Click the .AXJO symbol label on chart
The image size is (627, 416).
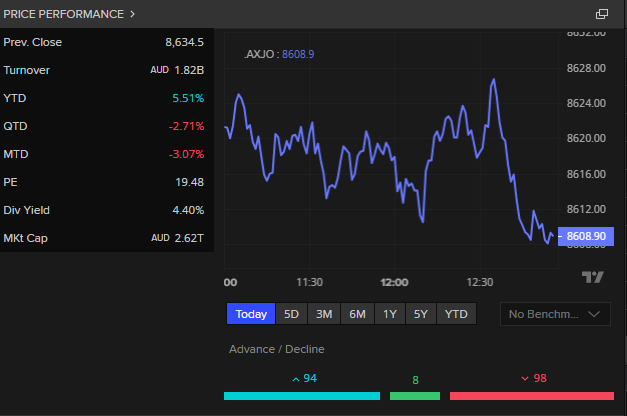click(260, 54)
